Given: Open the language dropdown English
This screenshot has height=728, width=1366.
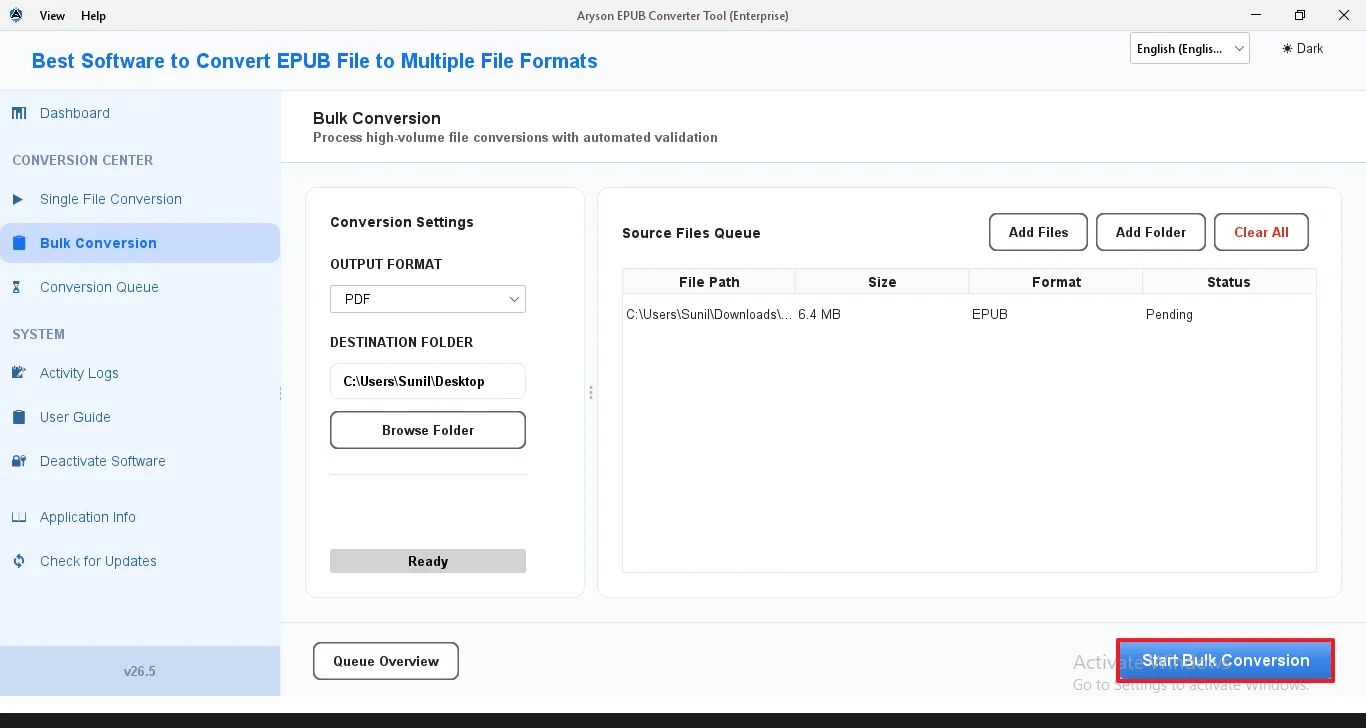Looking at the screenshot, I should (x=1190, y=48).
